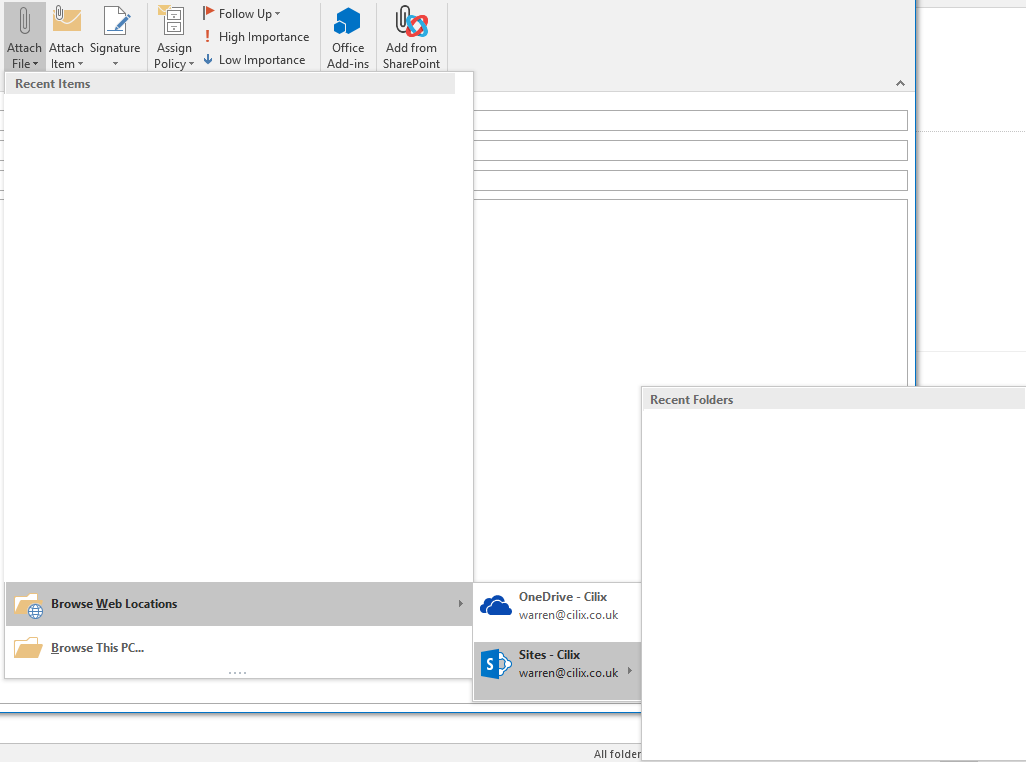This screenshot has width=1026, height=762.
Task: Choose Browse This PC option
Action: (239, 648)
